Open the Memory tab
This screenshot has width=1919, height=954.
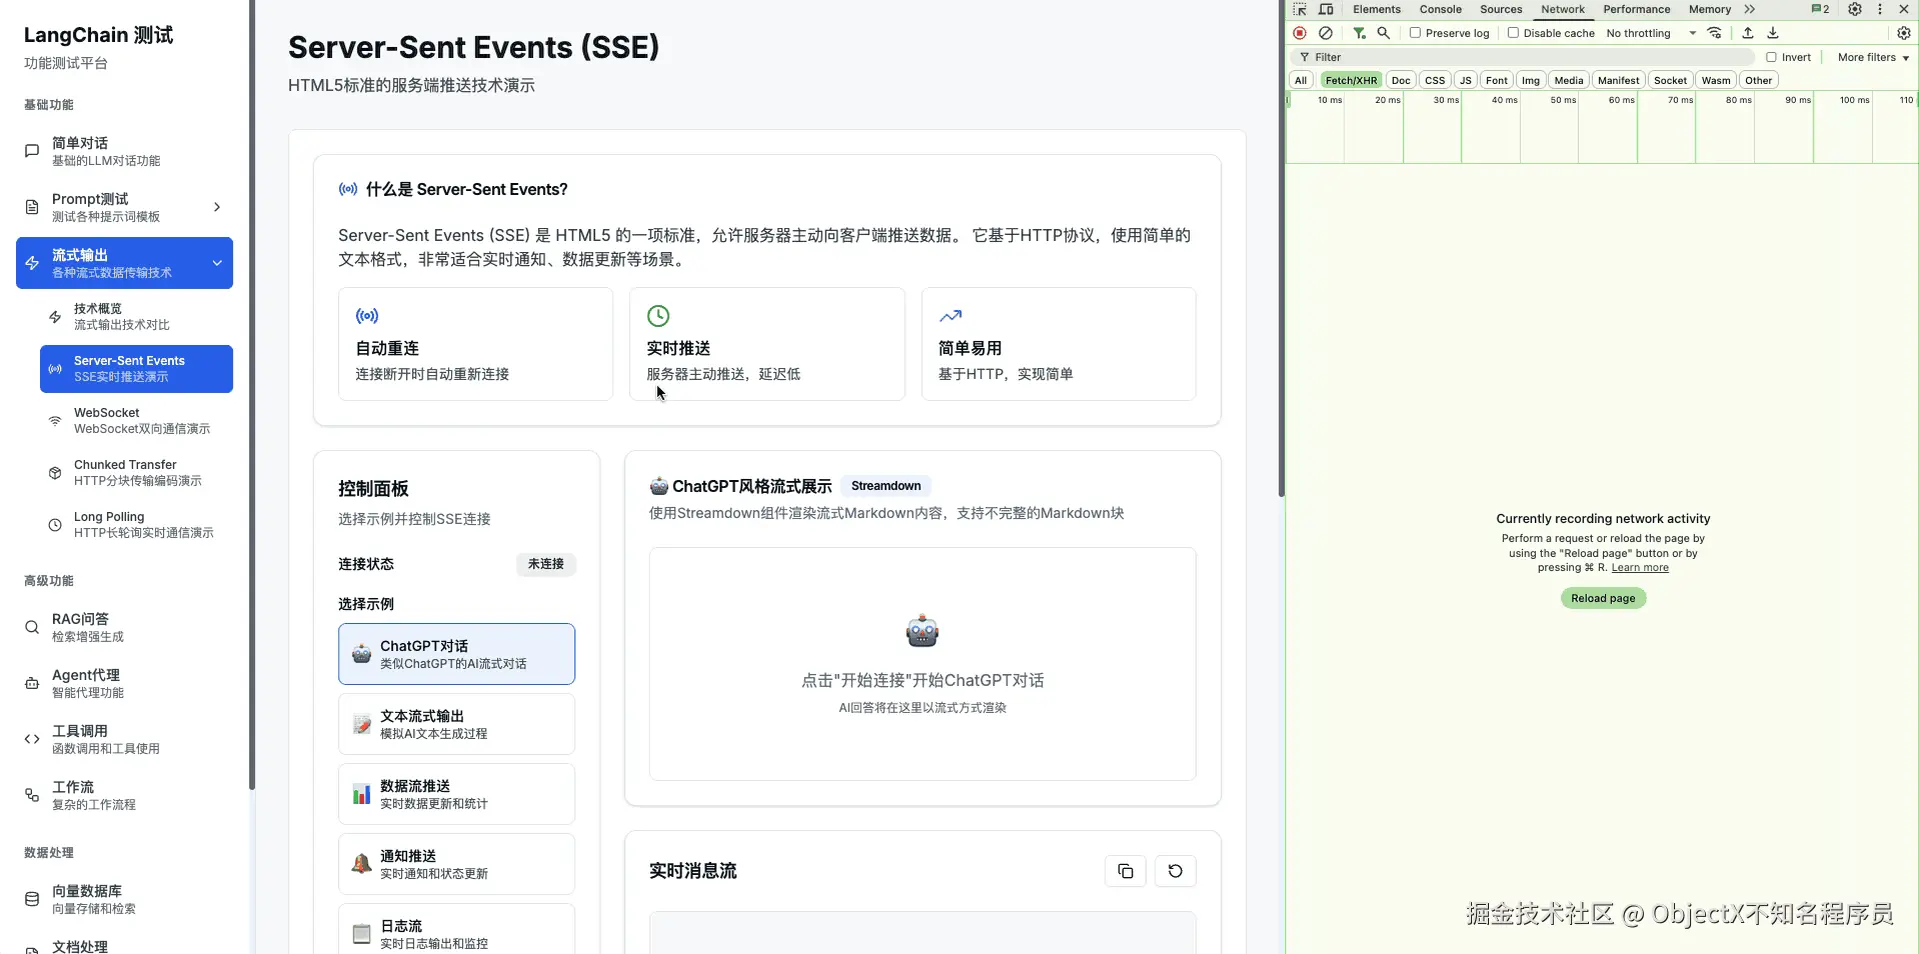click(x=1710, y=9)
